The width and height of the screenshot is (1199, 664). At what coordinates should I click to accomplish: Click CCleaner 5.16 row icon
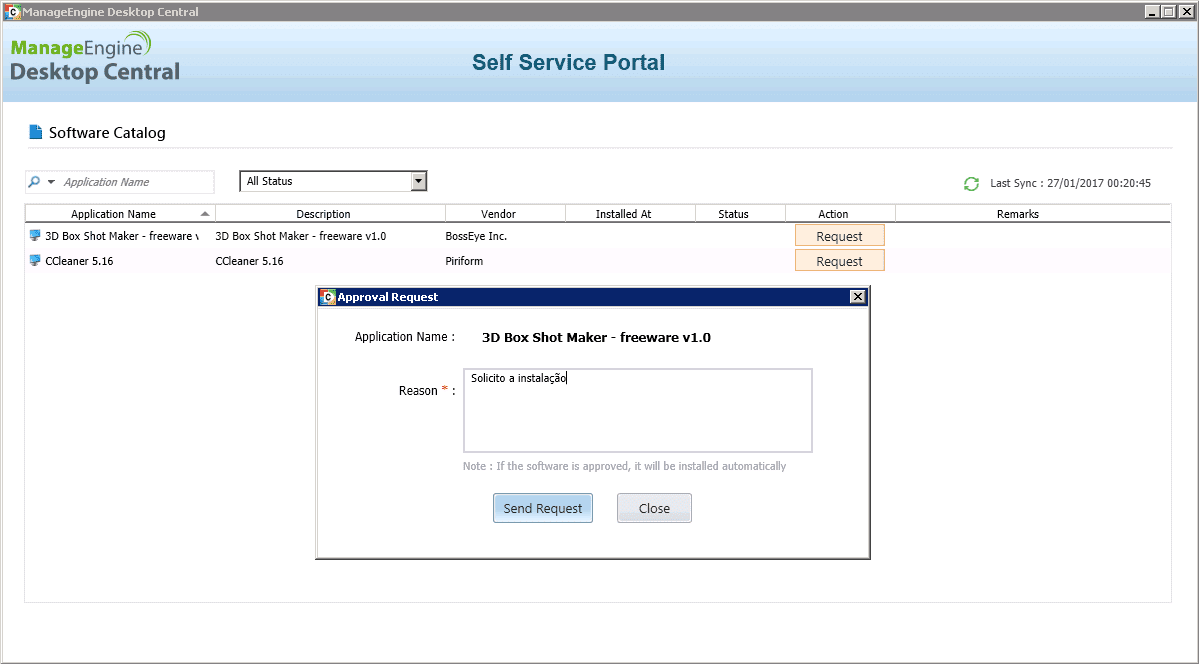[x=34, y=261]
